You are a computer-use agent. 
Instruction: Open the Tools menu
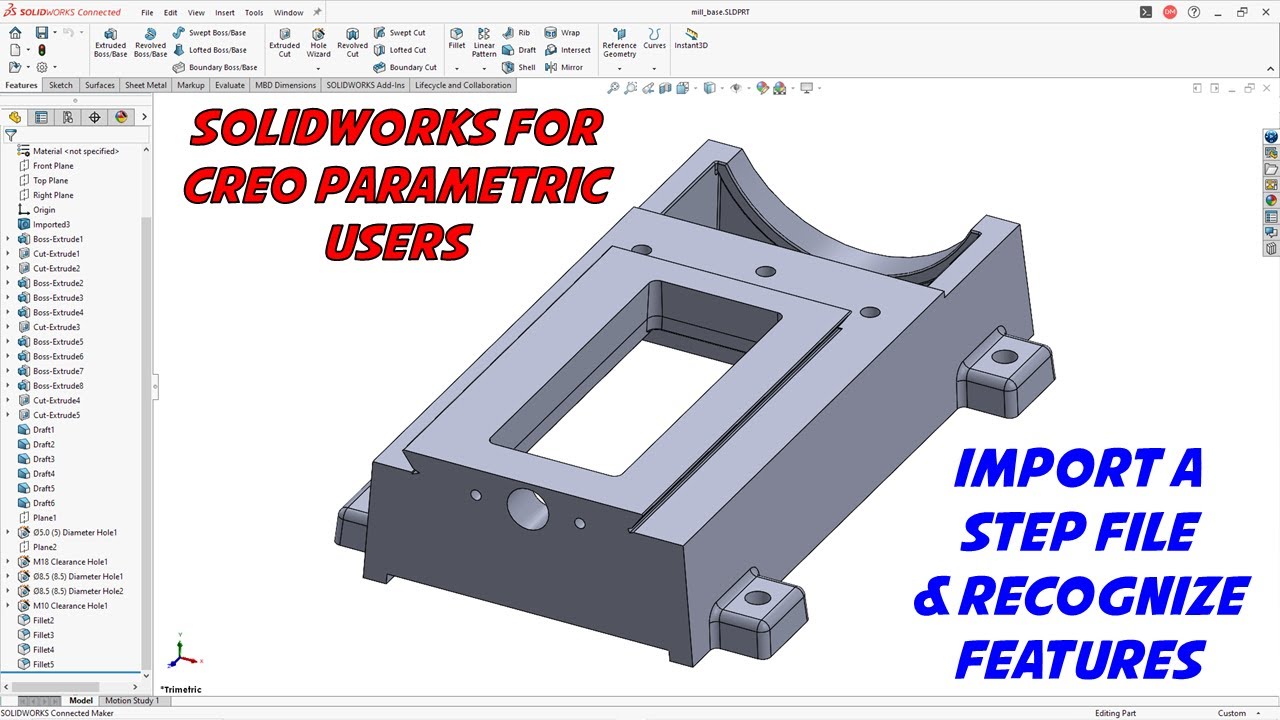pos(254,13)
